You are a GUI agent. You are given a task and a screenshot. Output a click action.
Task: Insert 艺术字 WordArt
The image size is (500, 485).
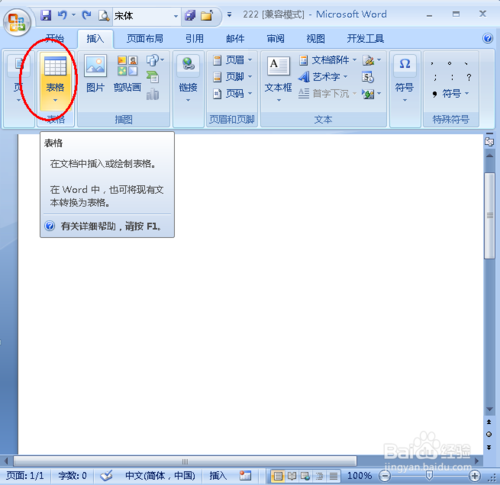pos(323,77)
